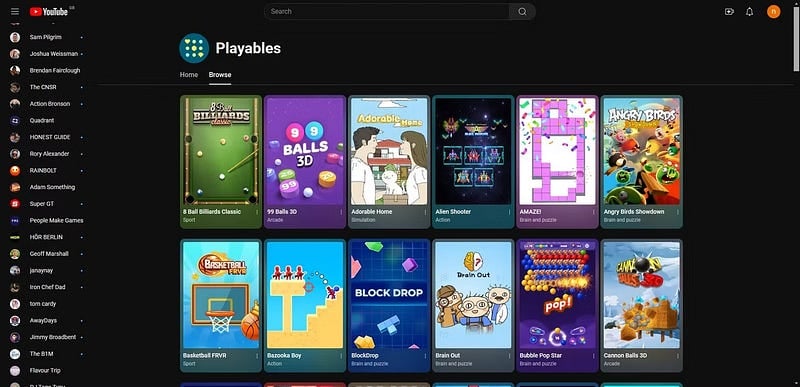This screenshot has width=800, height=387.
Task: Open three-dot menu for Brain Out
Action: pyautogui.click(x=509, y=355)
